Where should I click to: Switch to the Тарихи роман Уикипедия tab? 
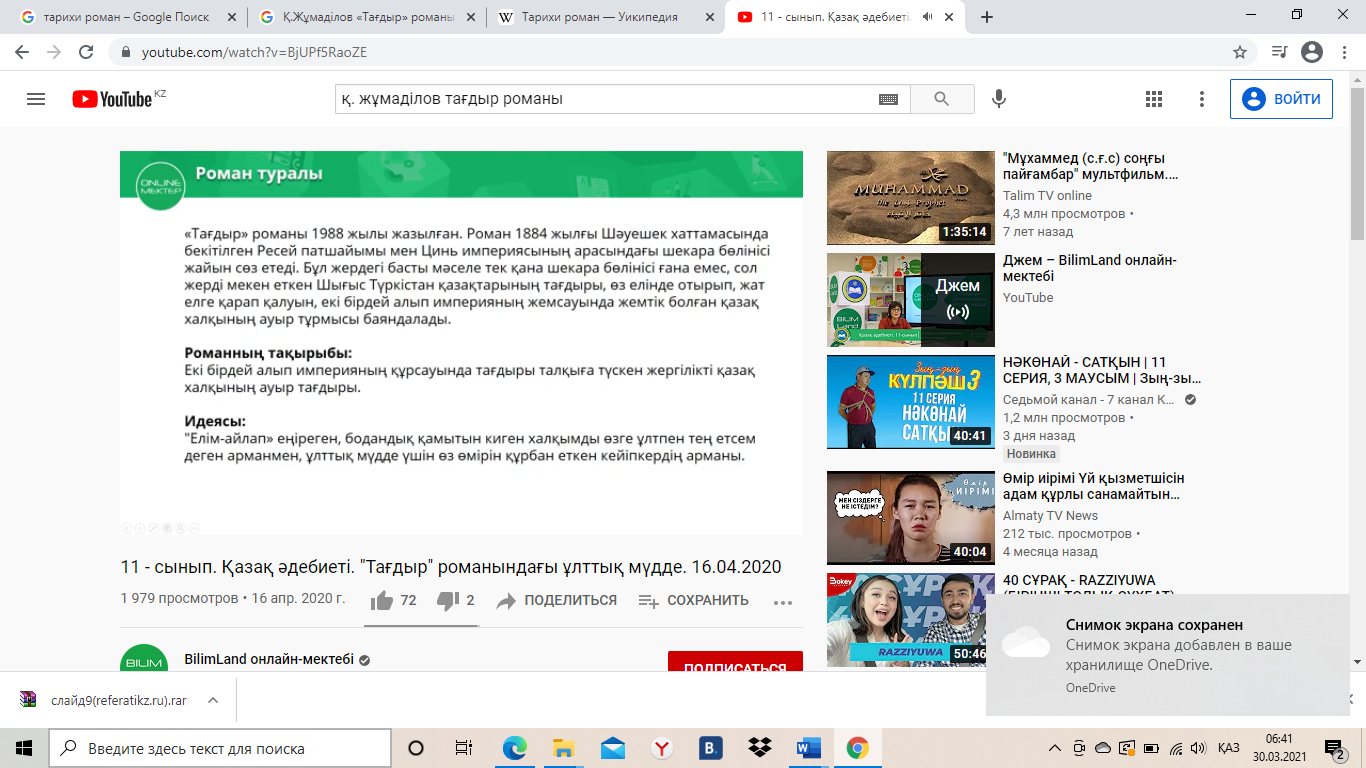click(604, 17)
